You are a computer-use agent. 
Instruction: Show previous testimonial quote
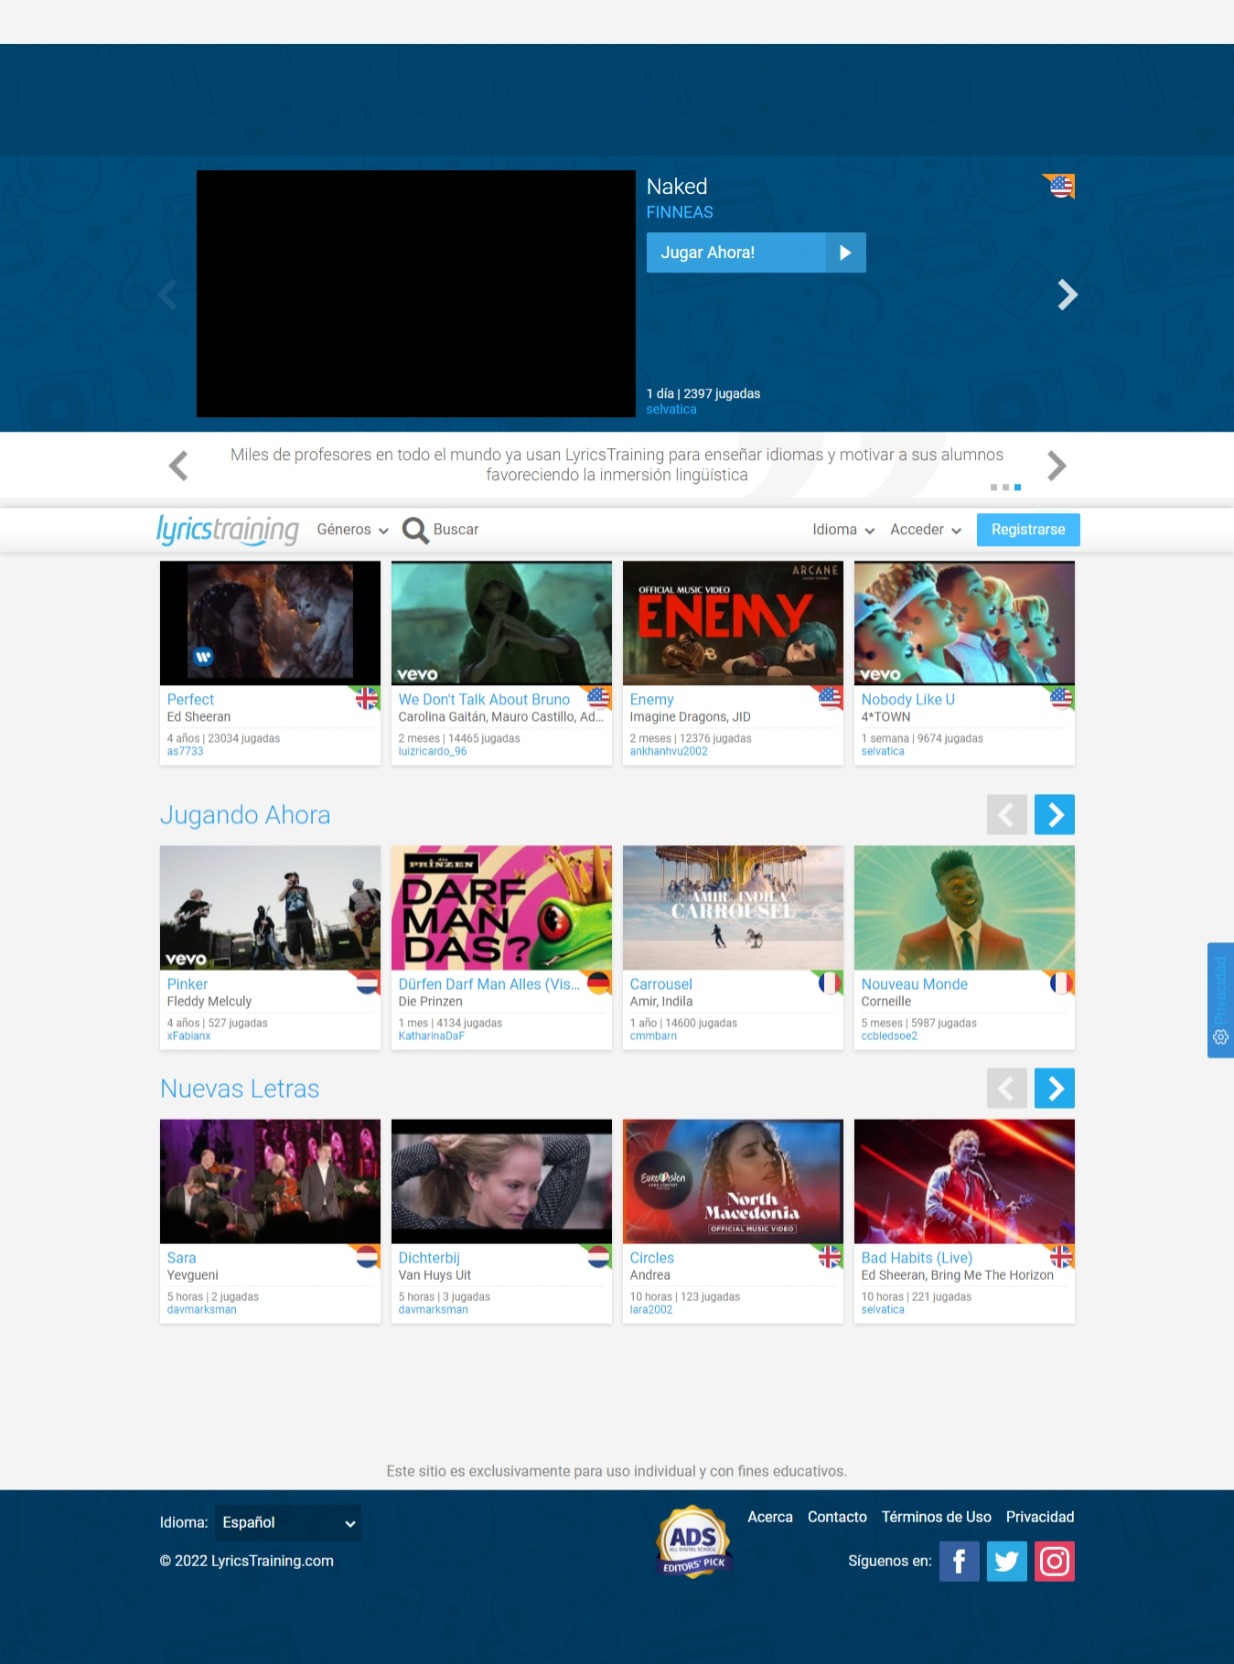click(x=179, y=466)
